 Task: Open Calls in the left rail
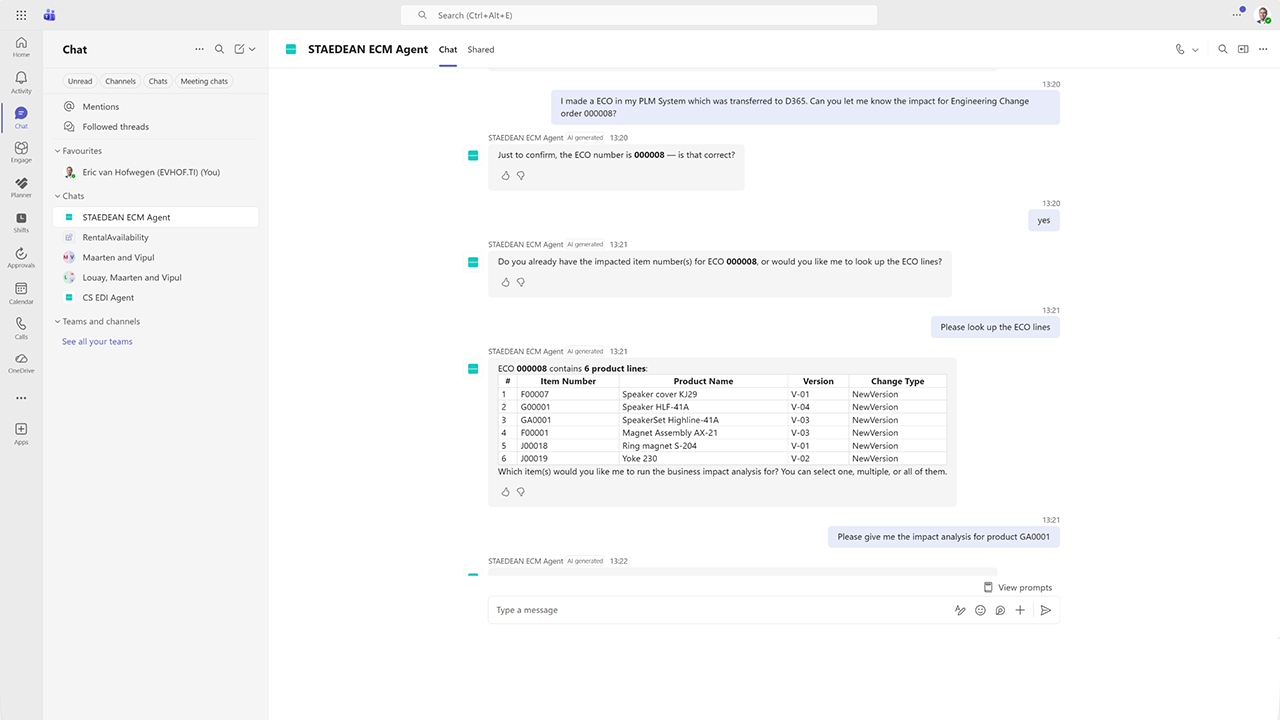21,328
